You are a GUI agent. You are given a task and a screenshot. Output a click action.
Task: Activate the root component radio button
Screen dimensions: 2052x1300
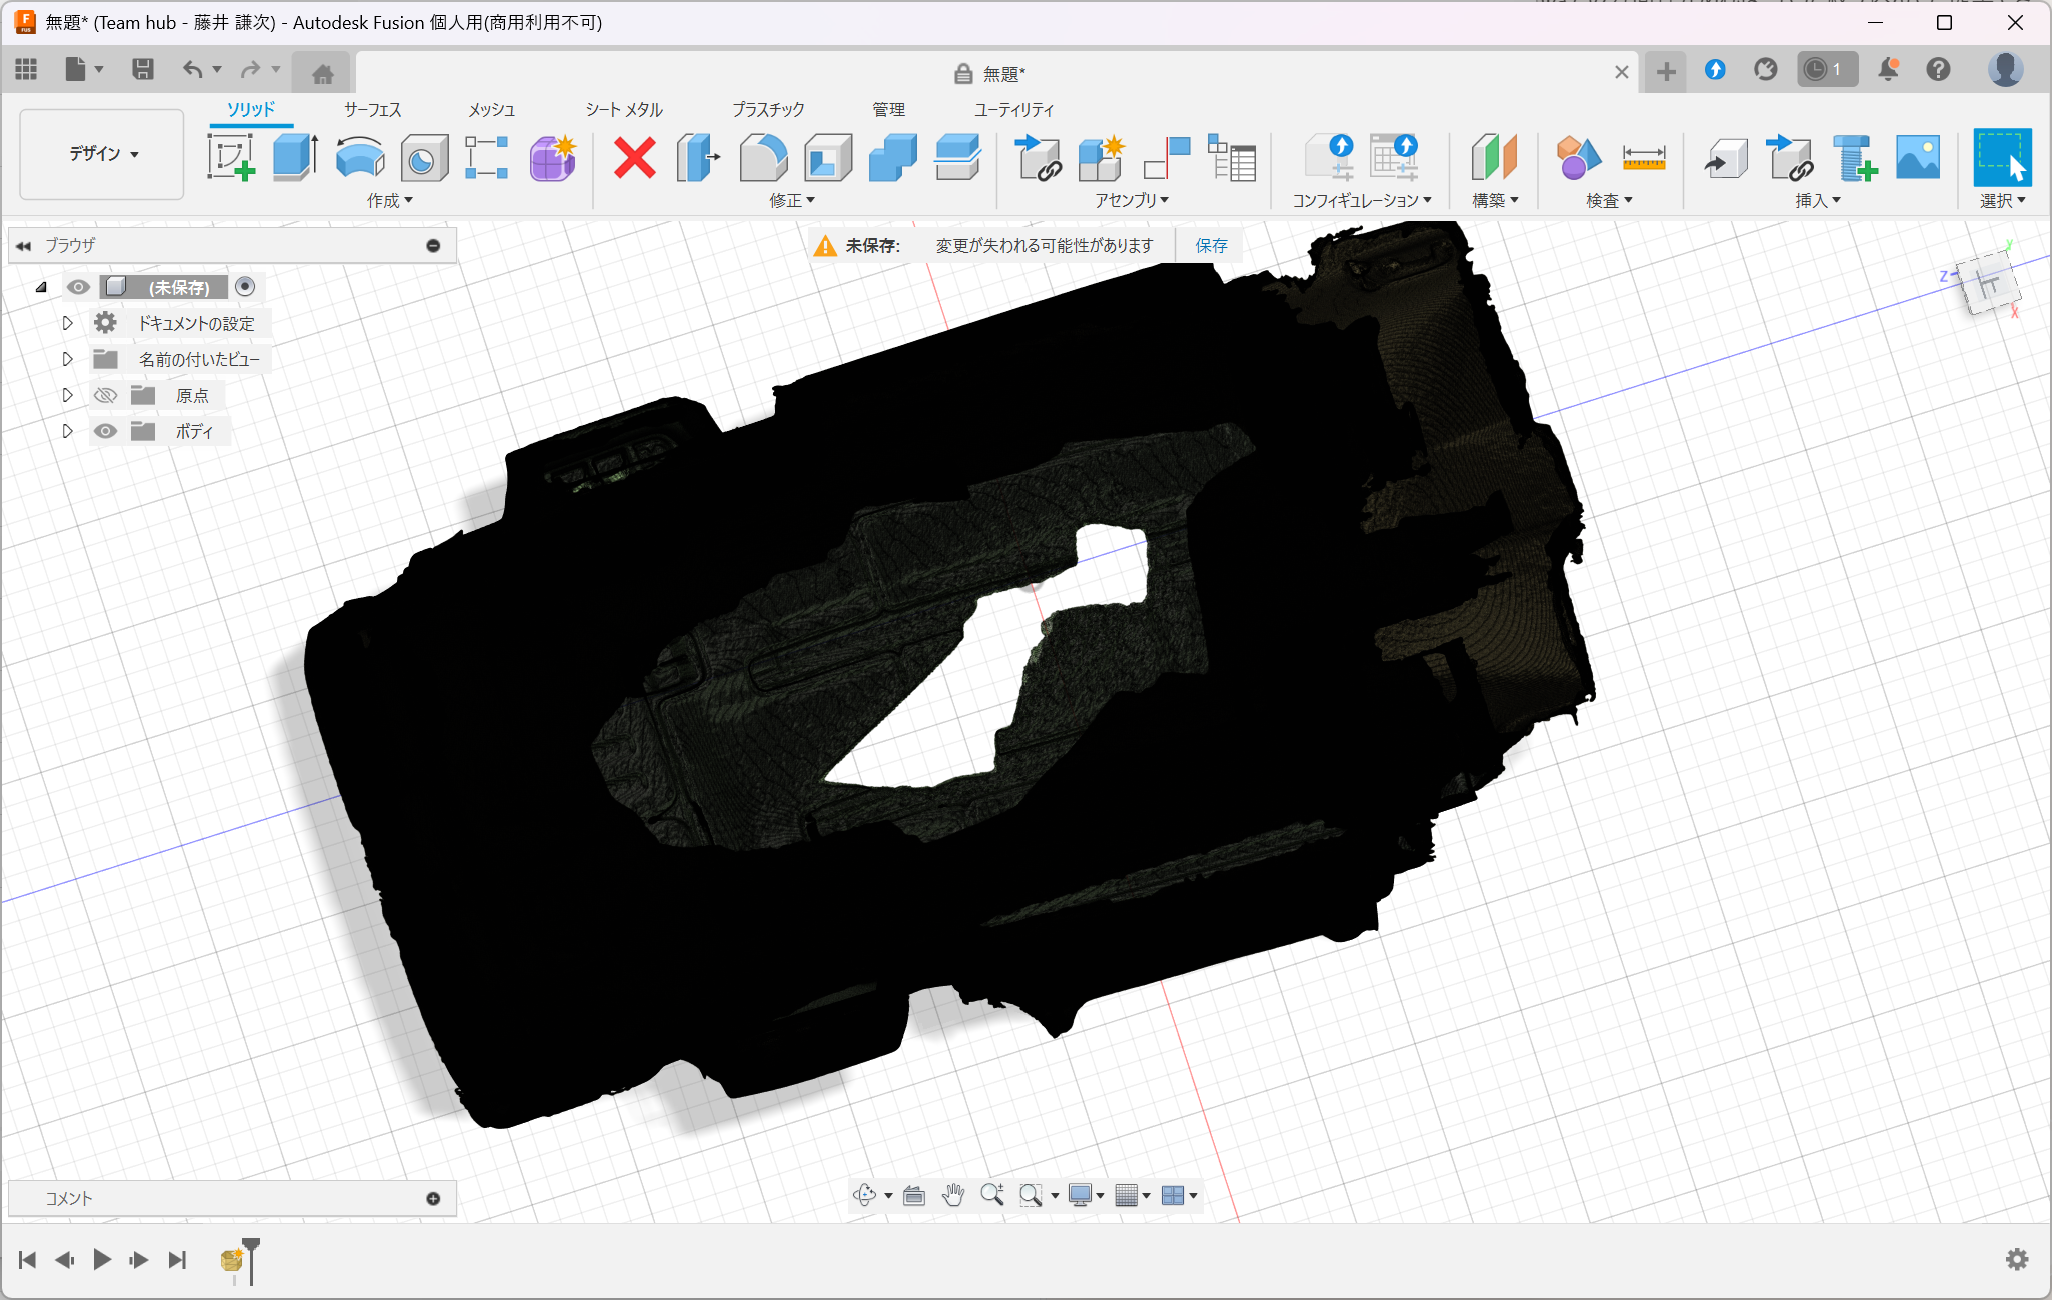tap(245, 287)
